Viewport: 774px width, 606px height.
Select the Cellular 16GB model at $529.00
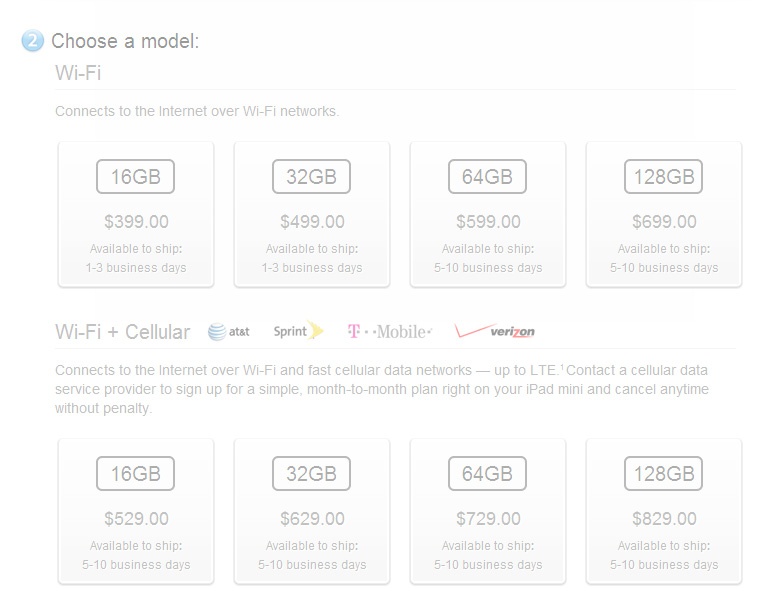pos(136,511)
